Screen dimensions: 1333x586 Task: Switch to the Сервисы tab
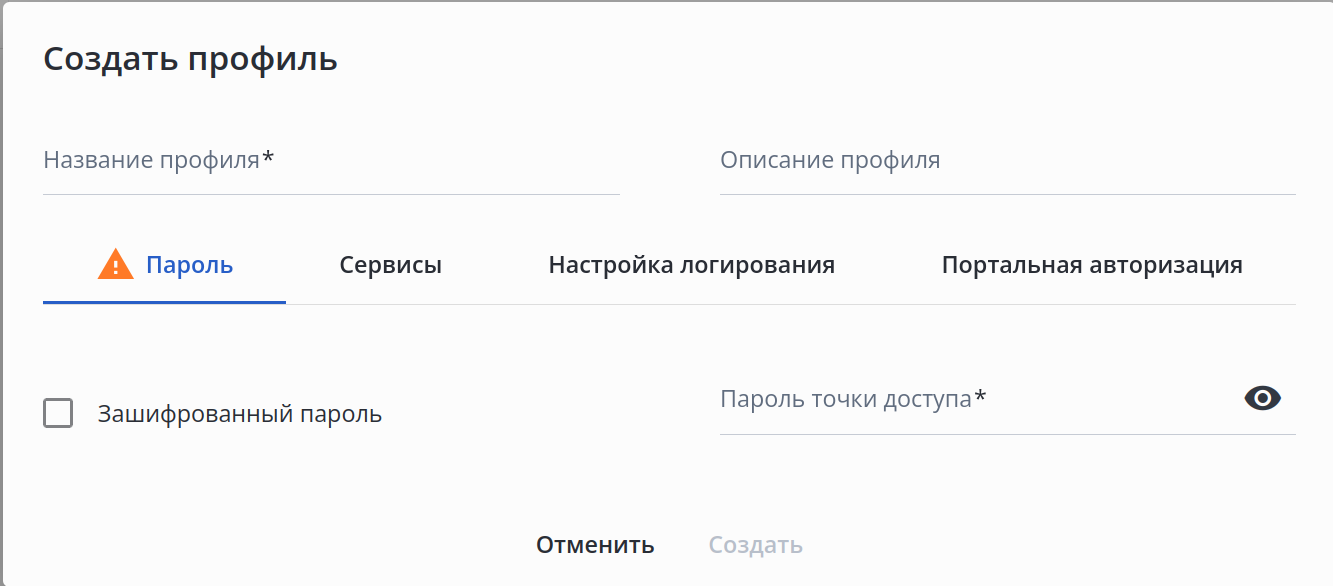(x=390, y=265)
